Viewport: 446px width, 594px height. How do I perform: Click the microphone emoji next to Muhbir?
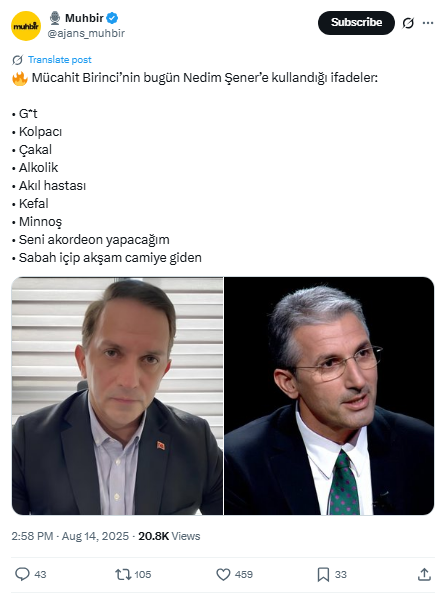[x=55, y=17]
